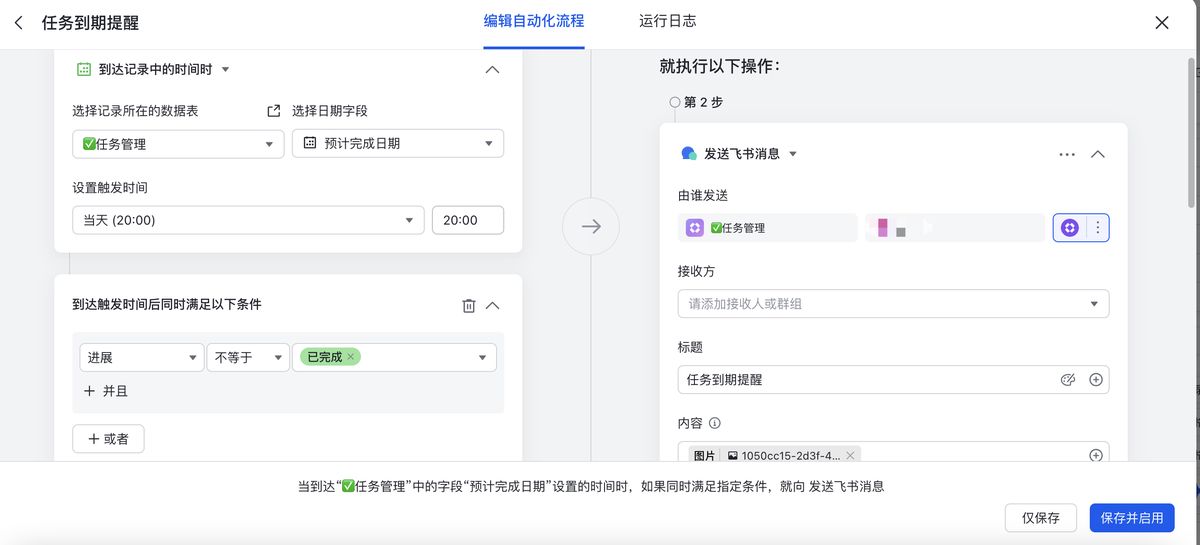Expand the 不等于 operator dropdown
1200x545 pixels.
point(247,357)
